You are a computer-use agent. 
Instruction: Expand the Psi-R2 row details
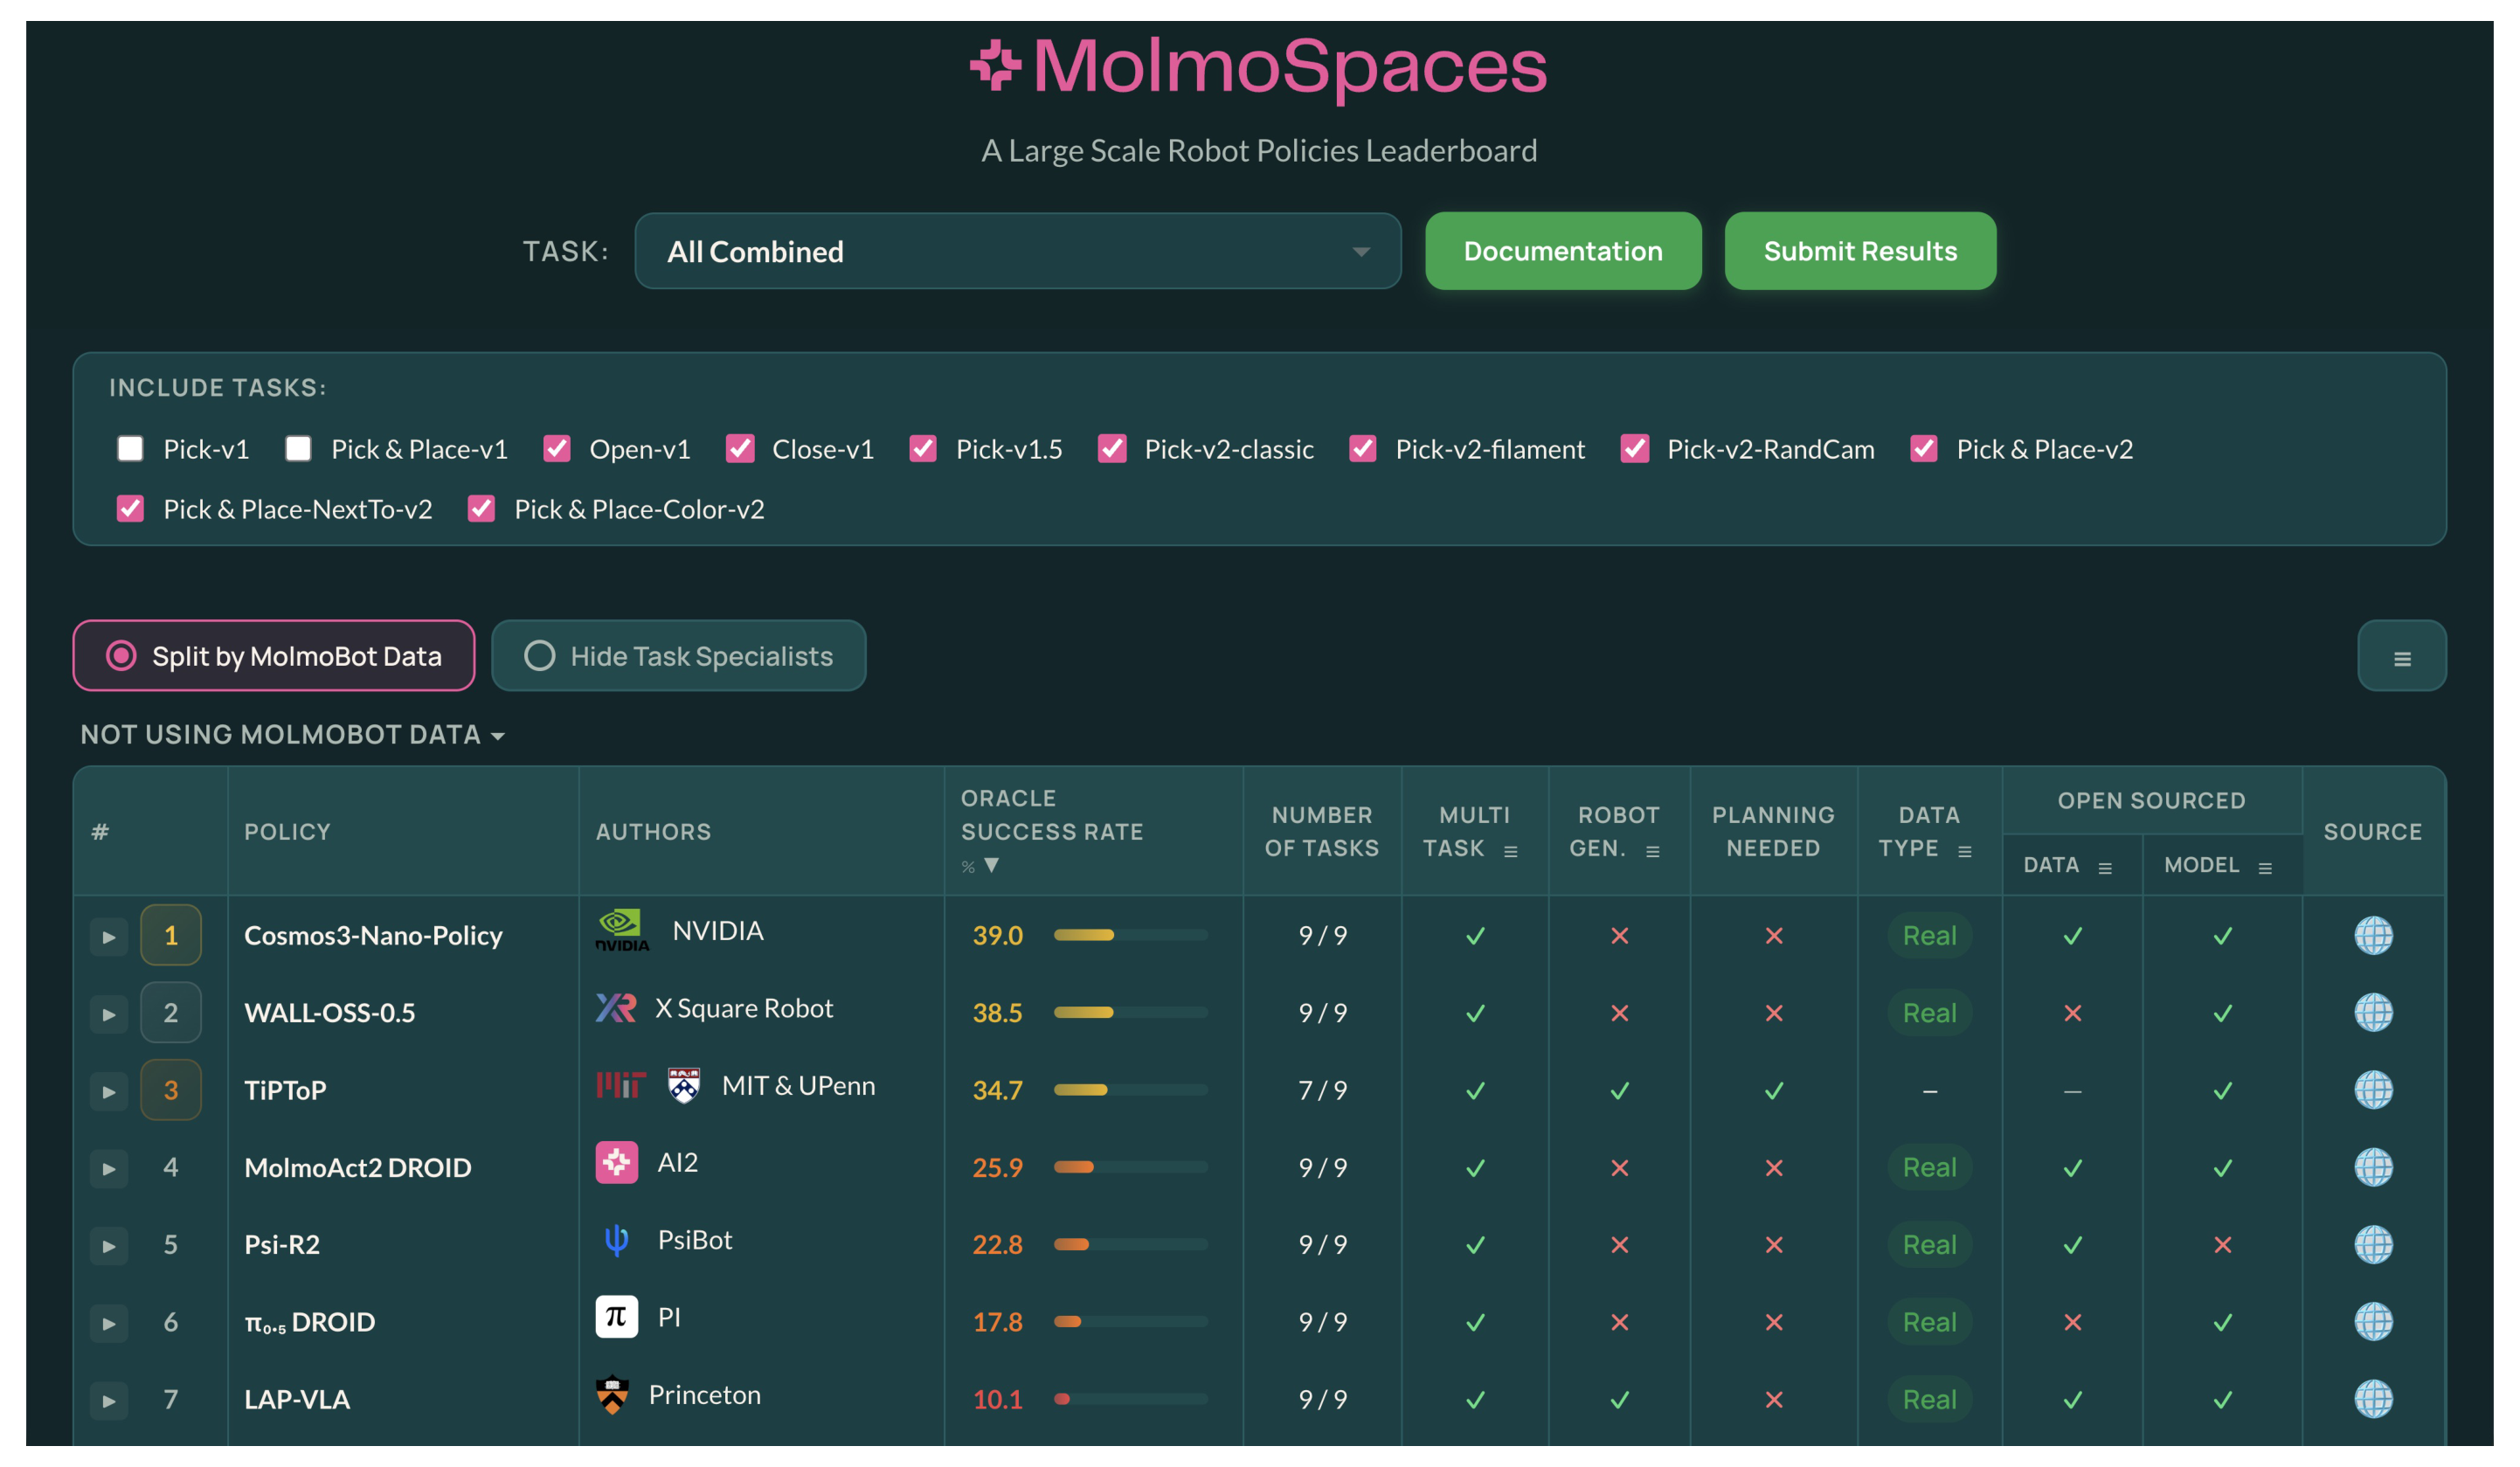pos(109,1246)
